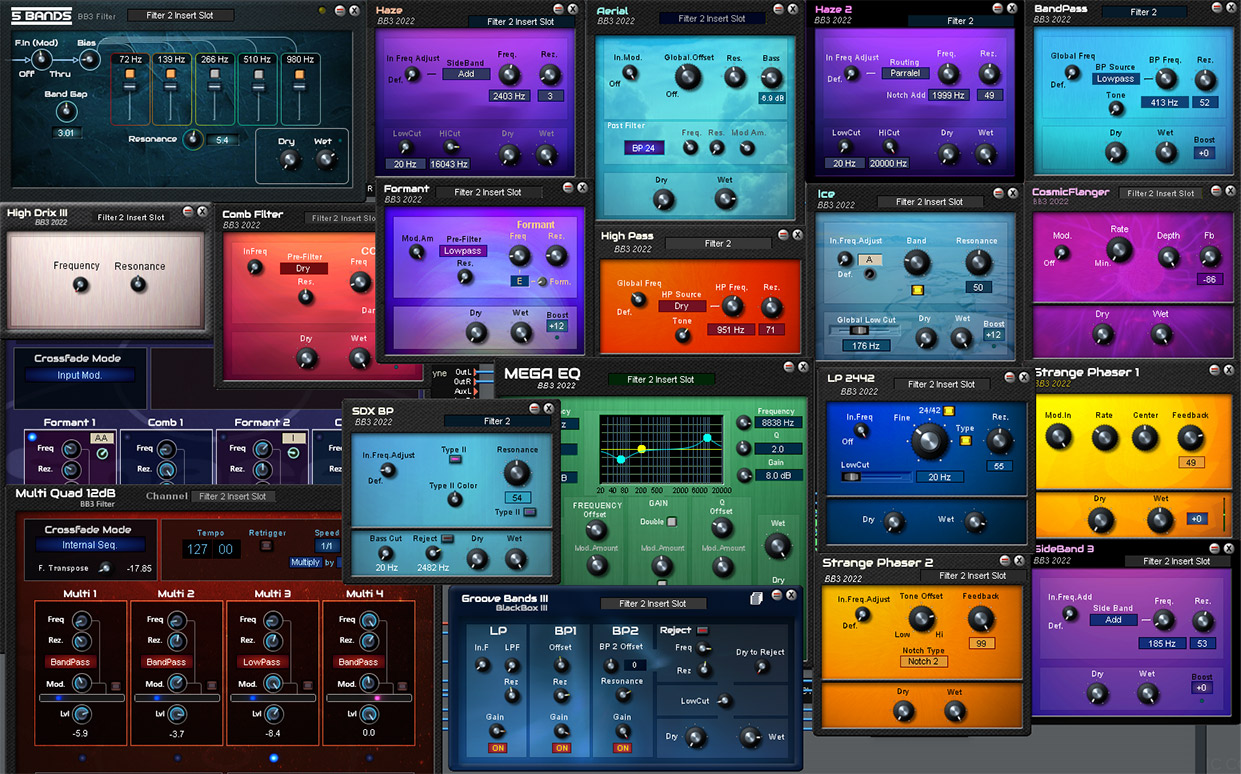Open BP Source Lowpass dropdown in BandPass
This screenshot has width=1241, height=774.
[1115, 79]
